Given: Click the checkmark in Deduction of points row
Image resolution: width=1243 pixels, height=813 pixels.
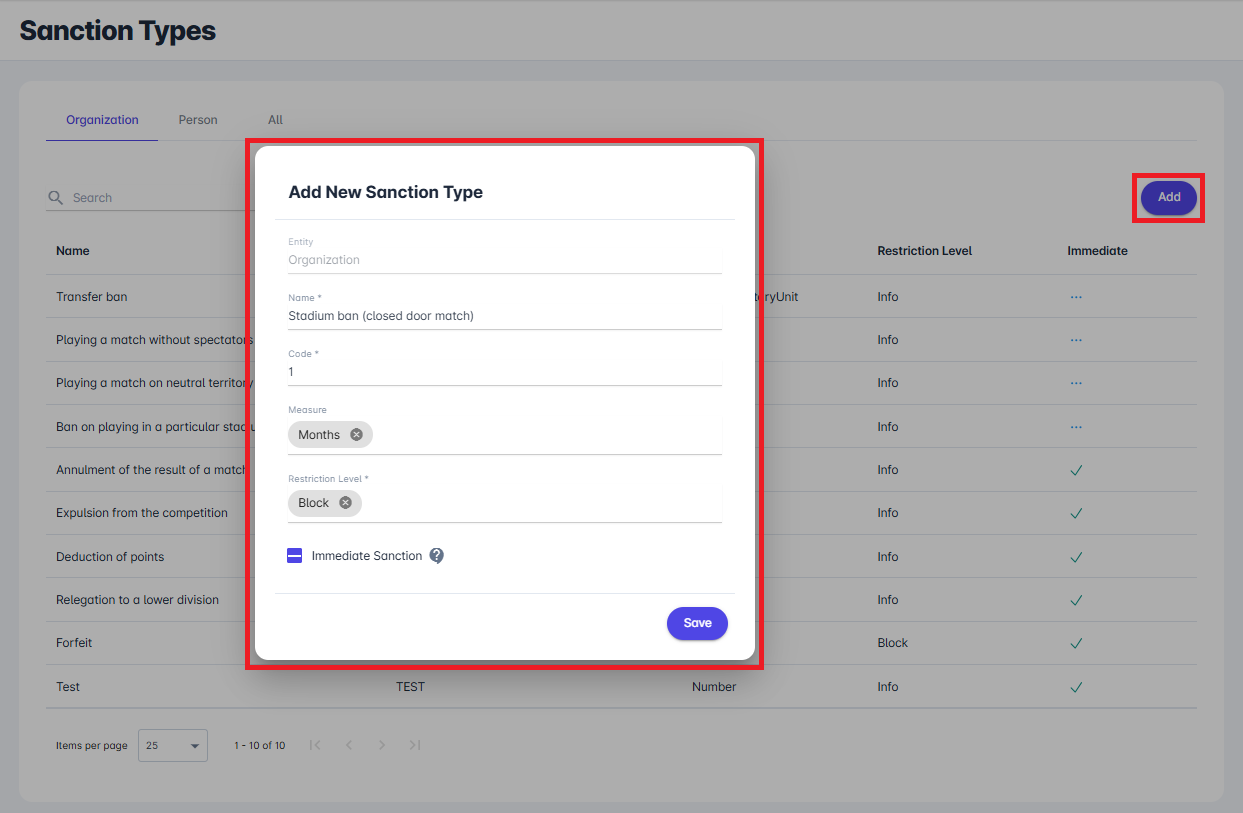Looking at the screenshot, I should [x=1076, y=557].
